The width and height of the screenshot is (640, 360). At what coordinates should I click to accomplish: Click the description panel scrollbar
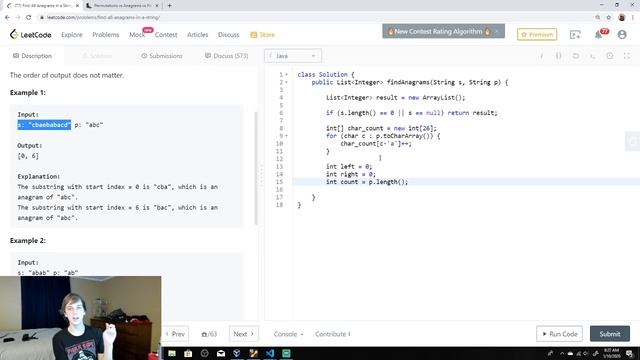coord(256,167)
